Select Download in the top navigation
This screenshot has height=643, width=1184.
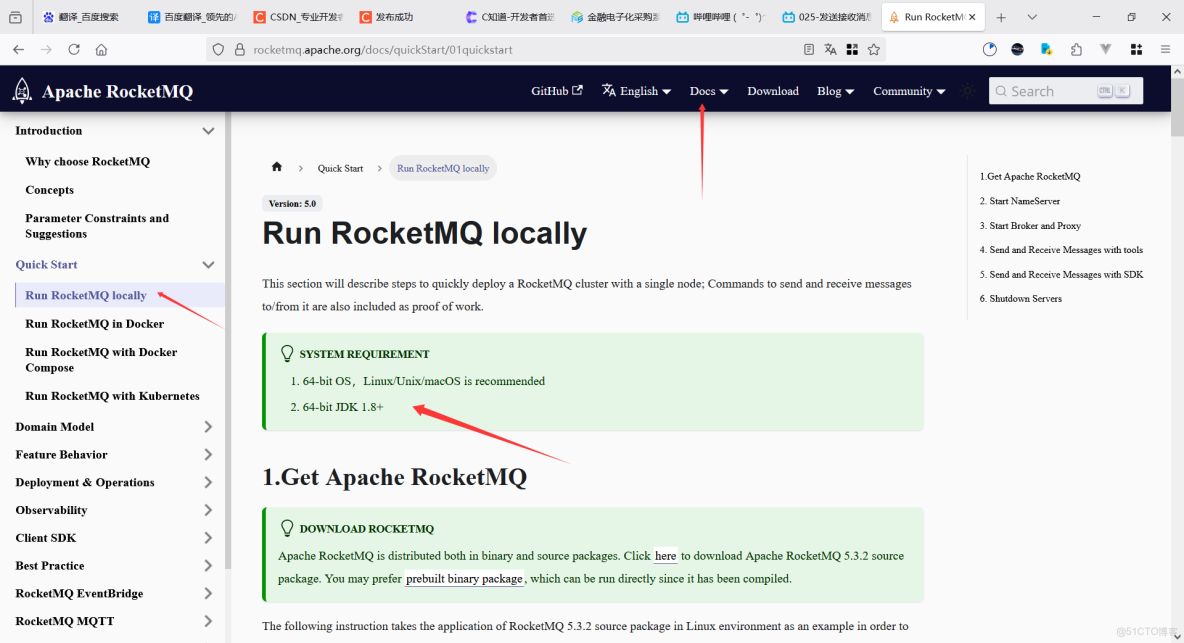[772, 91]
